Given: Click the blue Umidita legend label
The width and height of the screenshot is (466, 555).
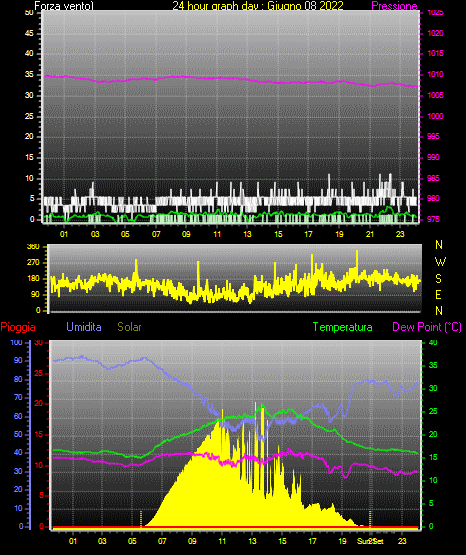Looking at the screenshot, I should (x=84, y=327).
